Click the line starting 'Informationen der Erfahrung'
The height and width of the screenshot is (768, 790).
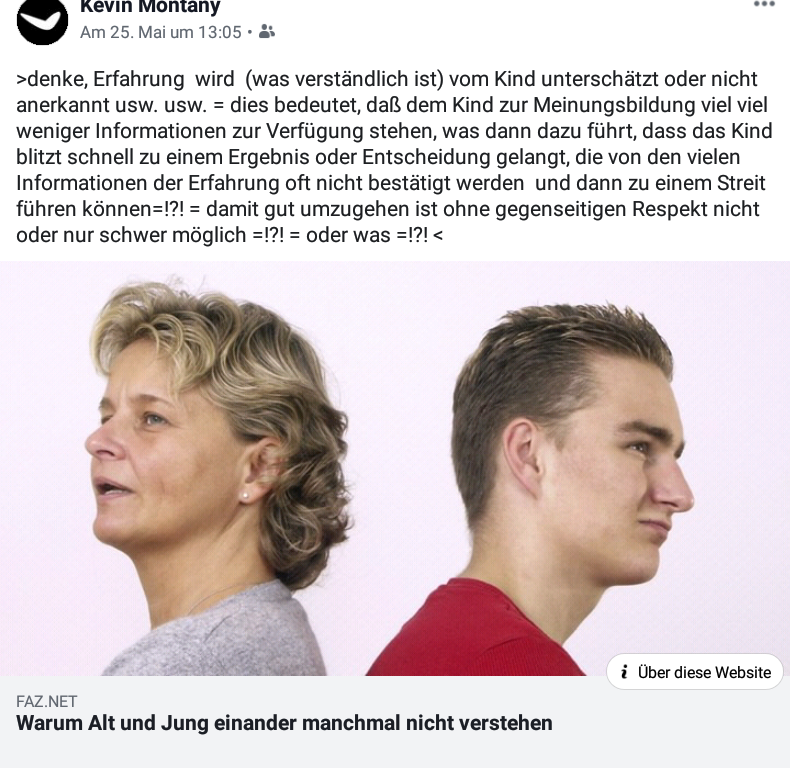click(x=390, y=183)
